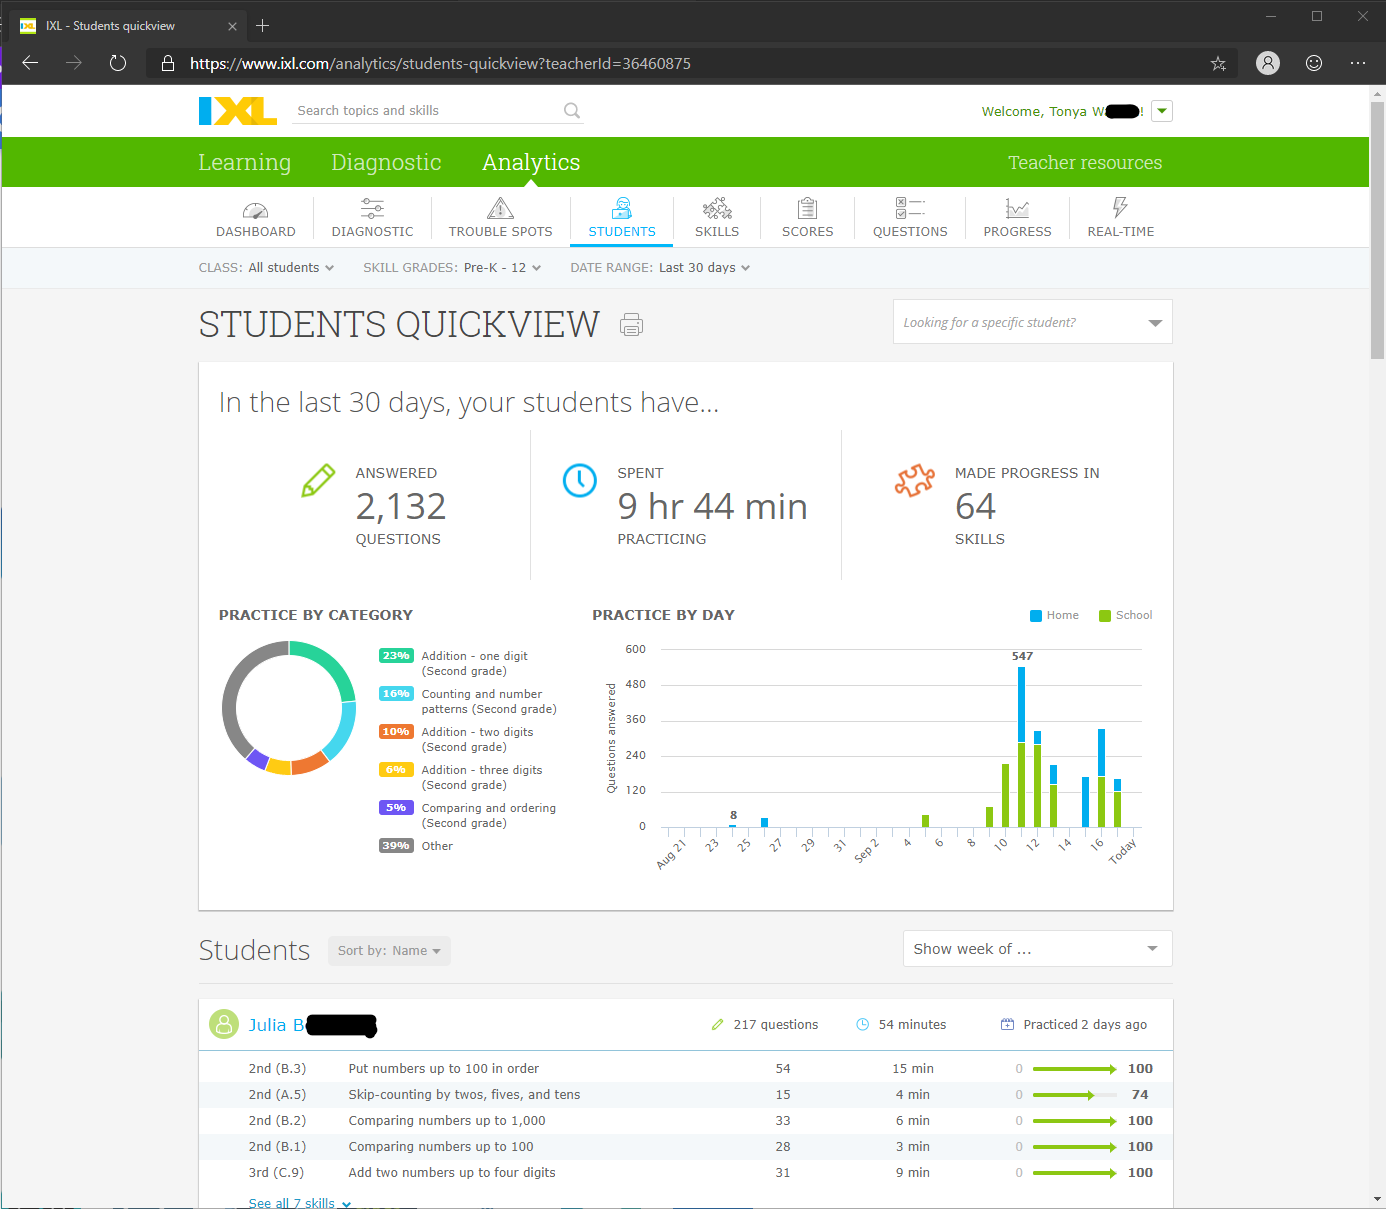
Task: Open the 'Show week of' dropdown
Action: tap(1037, 949)
